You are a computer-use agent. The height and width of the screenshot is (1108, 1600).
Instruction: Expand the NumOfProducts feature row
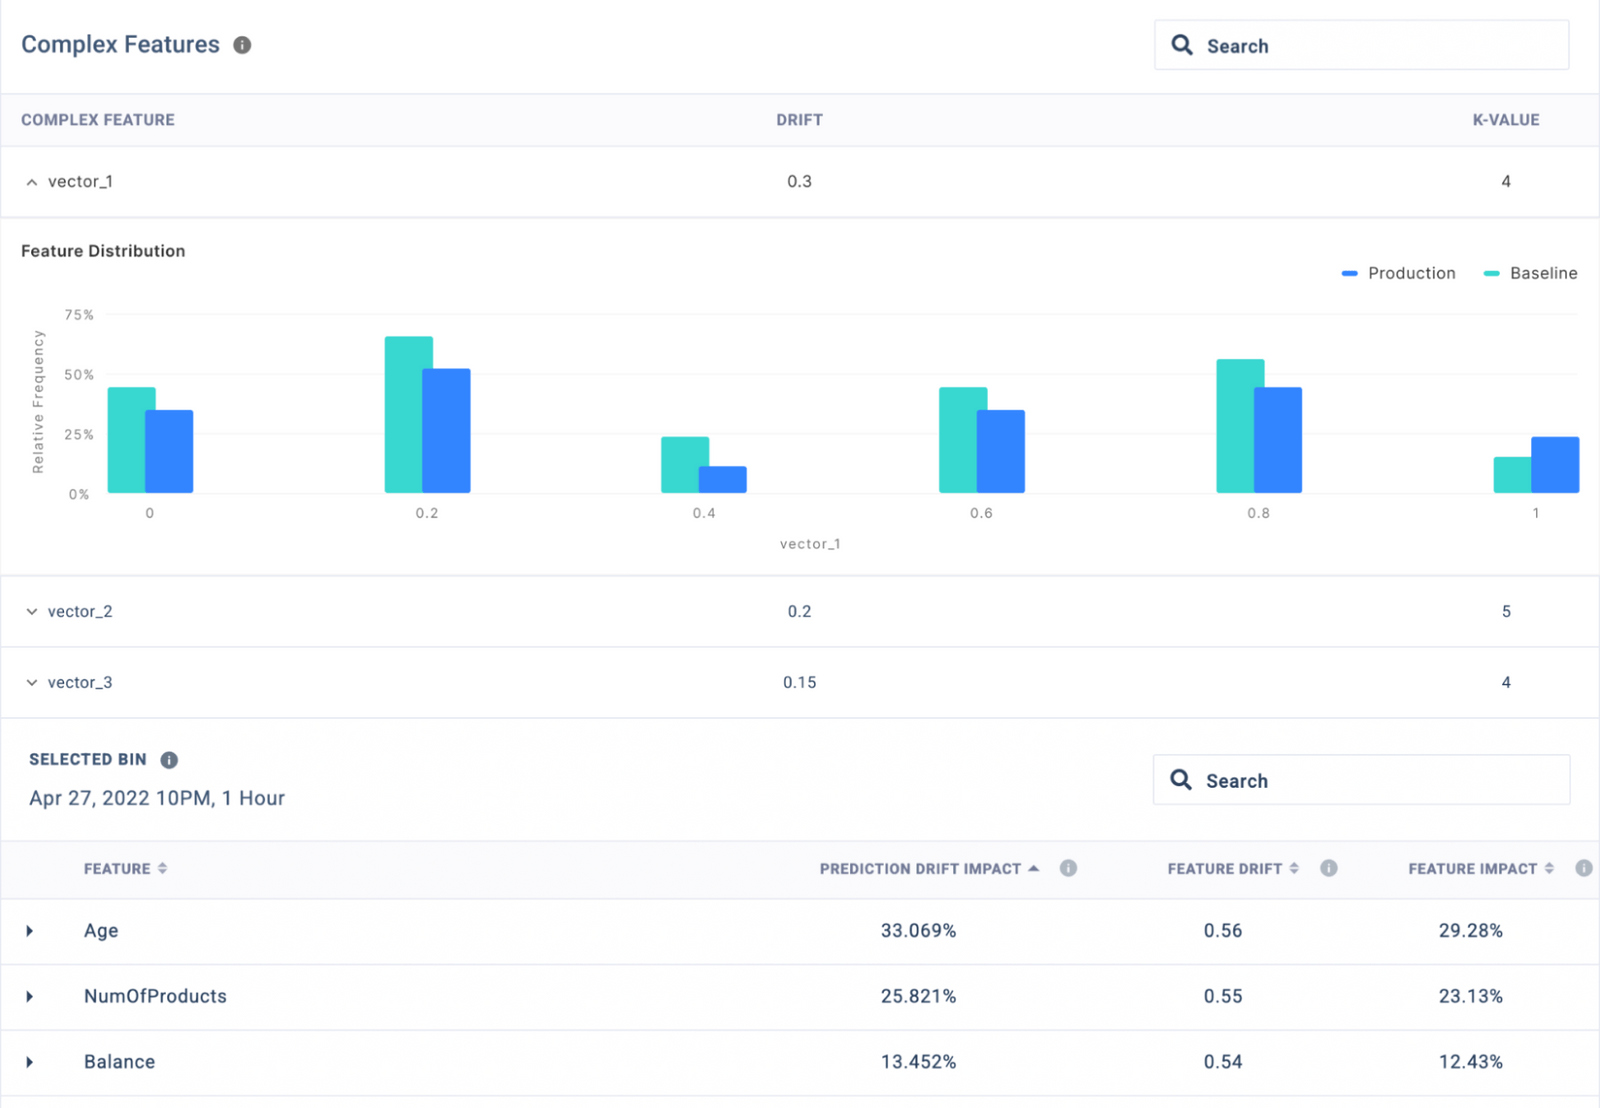[30, 997]
